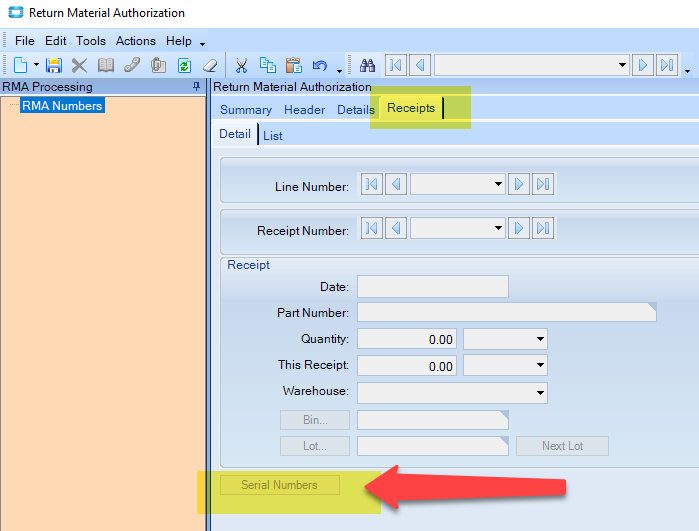The width and height of the screenshot is (699, 531).
Task: Go to next Receipt Number
Action: (518, 228)
